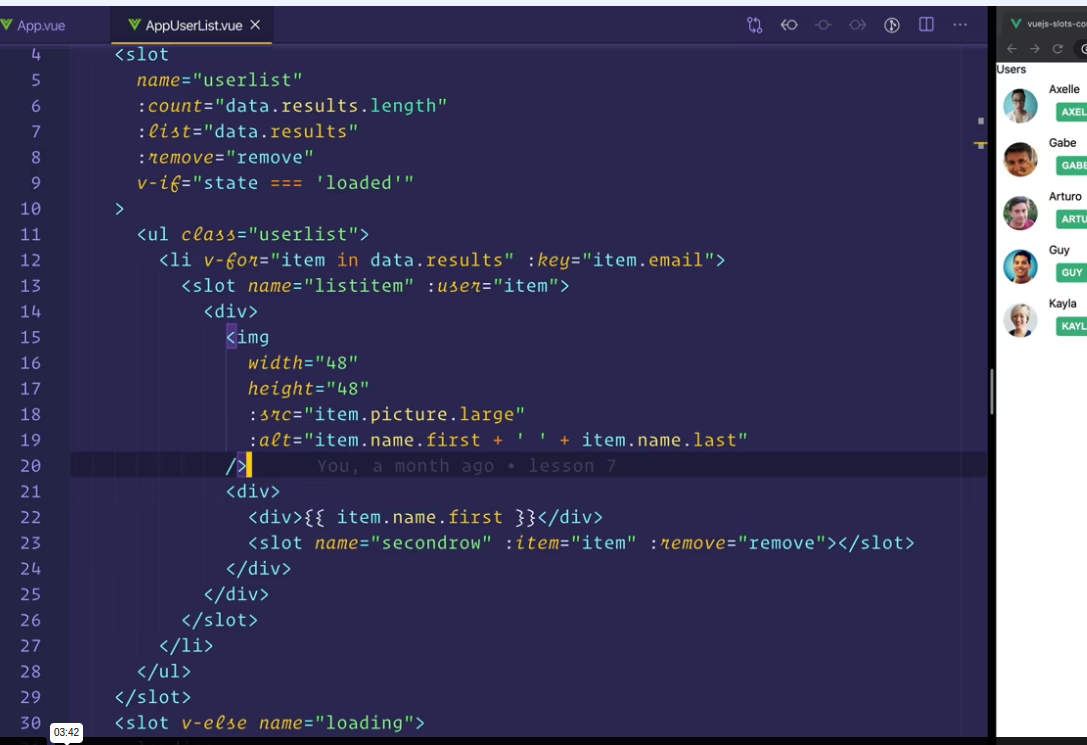
Task: Go back in the browser window
Action: point(1011,49)
